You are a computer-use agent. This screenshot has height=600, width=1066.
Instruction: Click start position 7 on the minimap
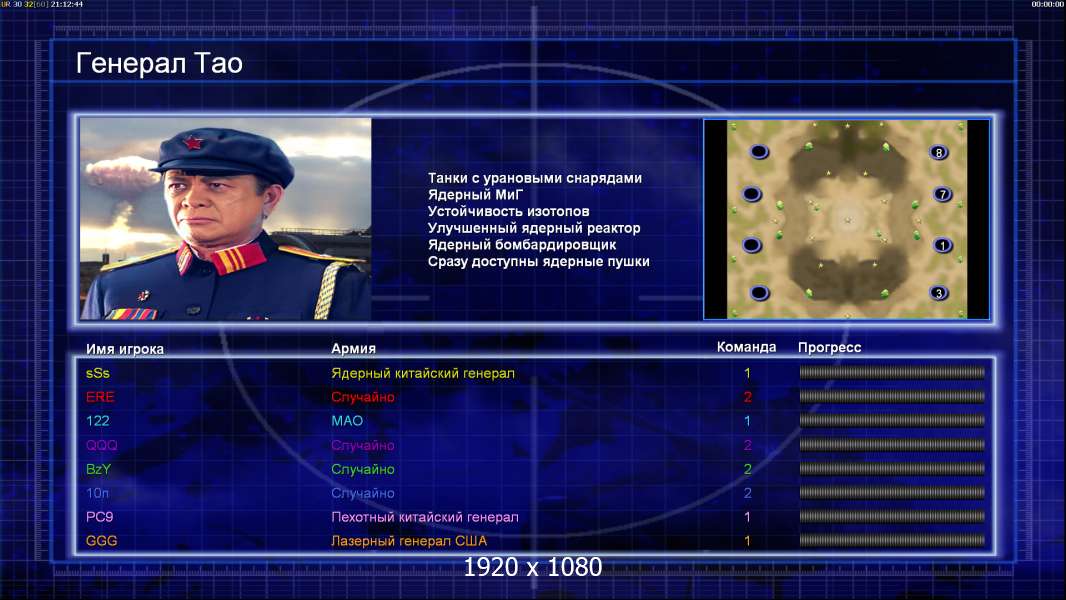coord(942,194)
